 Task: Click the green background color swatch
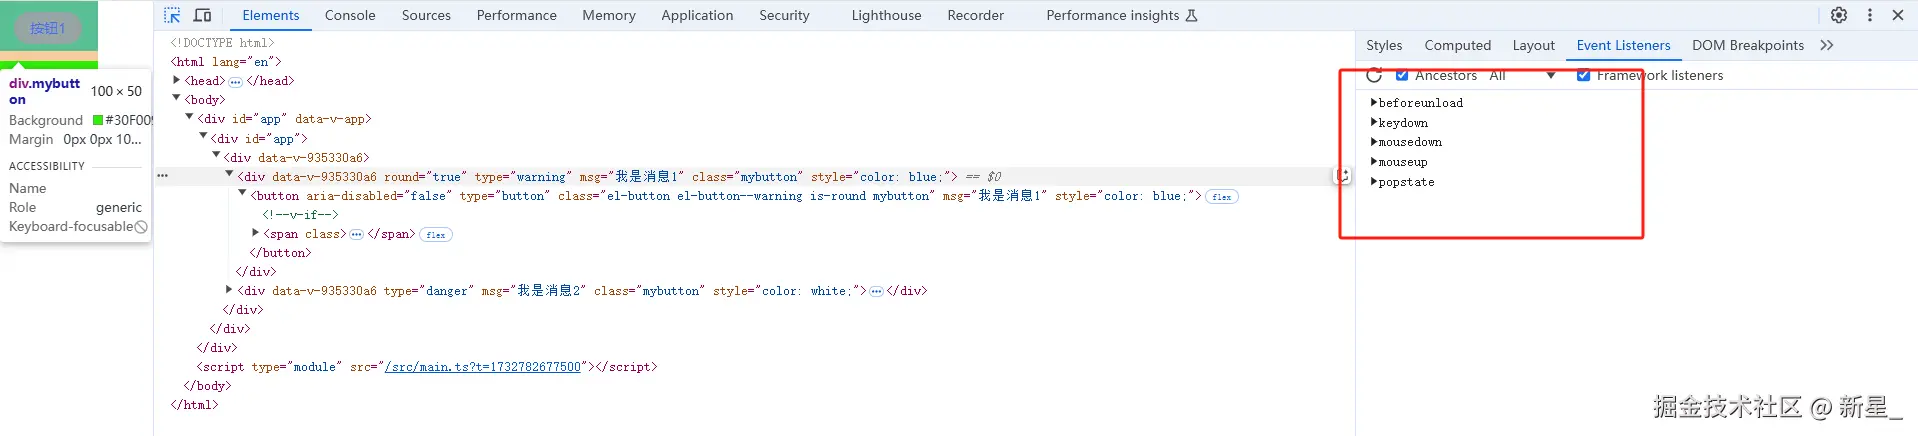coord(98,120)
